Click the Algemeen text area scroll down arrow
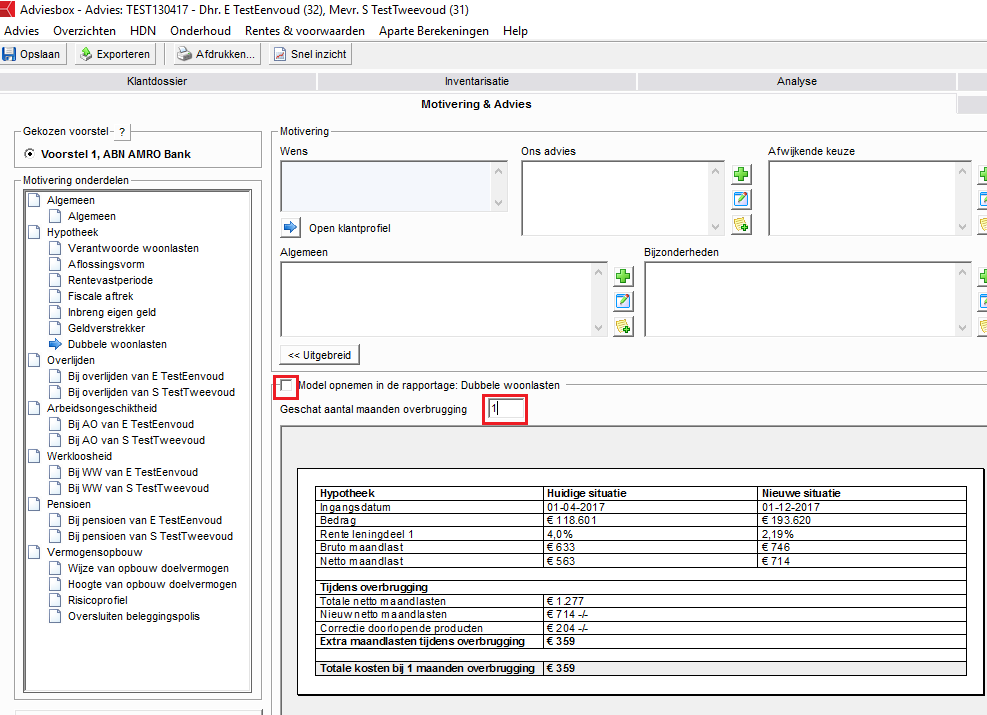The image size is (987, 715). pos(598,327)
